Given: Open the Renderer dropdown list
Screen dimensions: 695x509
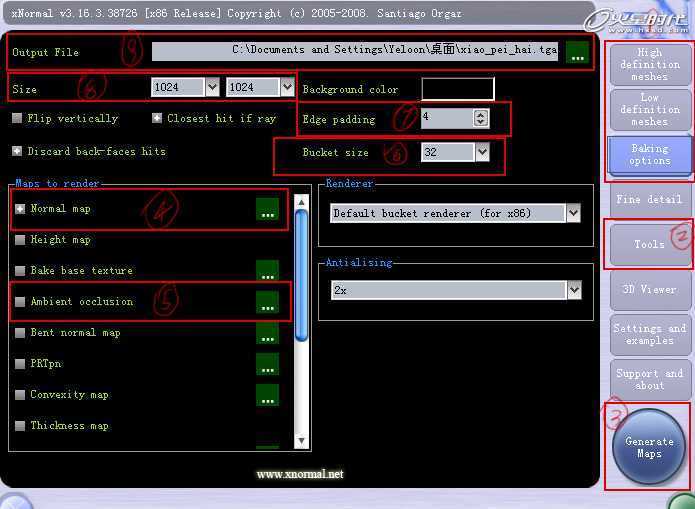Looking at the screenshot, I should [x=574, y=213].
